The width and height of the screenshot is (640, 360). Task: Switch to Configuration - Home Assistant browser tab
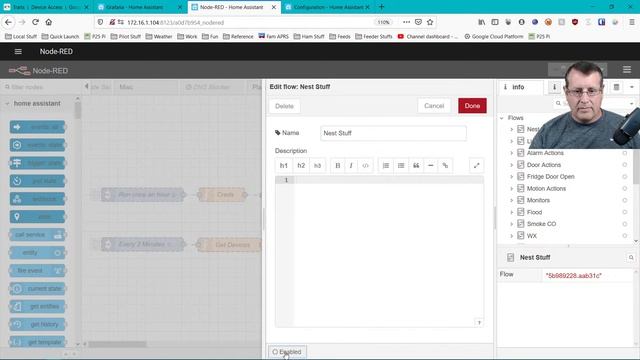click(x=328, y=7)
